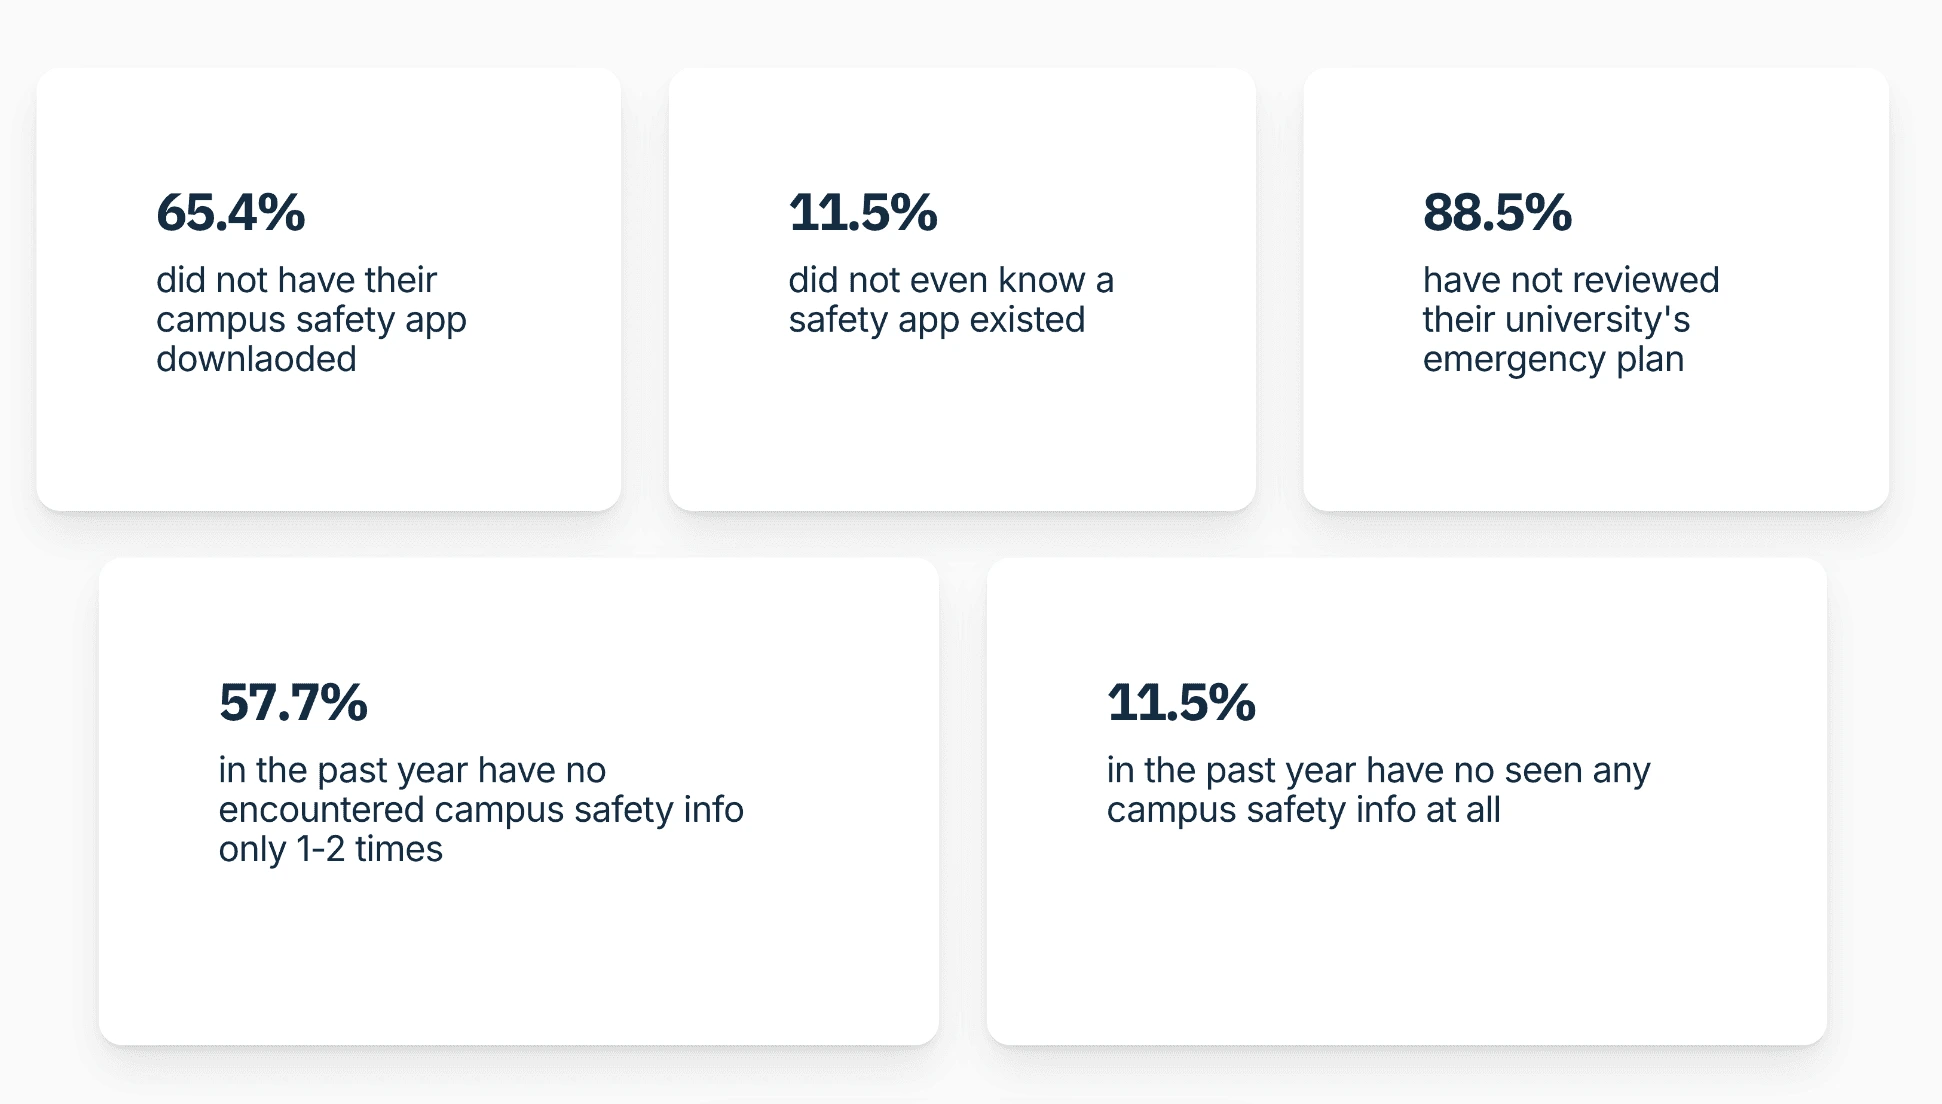Select the 'have not reviewed' text line
Viewport: 1942px width, 1104px height.
1571,280
